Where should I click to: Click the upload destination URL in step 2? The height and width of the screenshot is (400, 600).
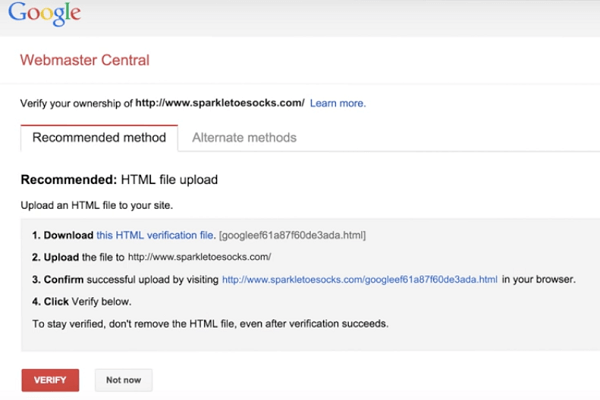pos(199,257)
